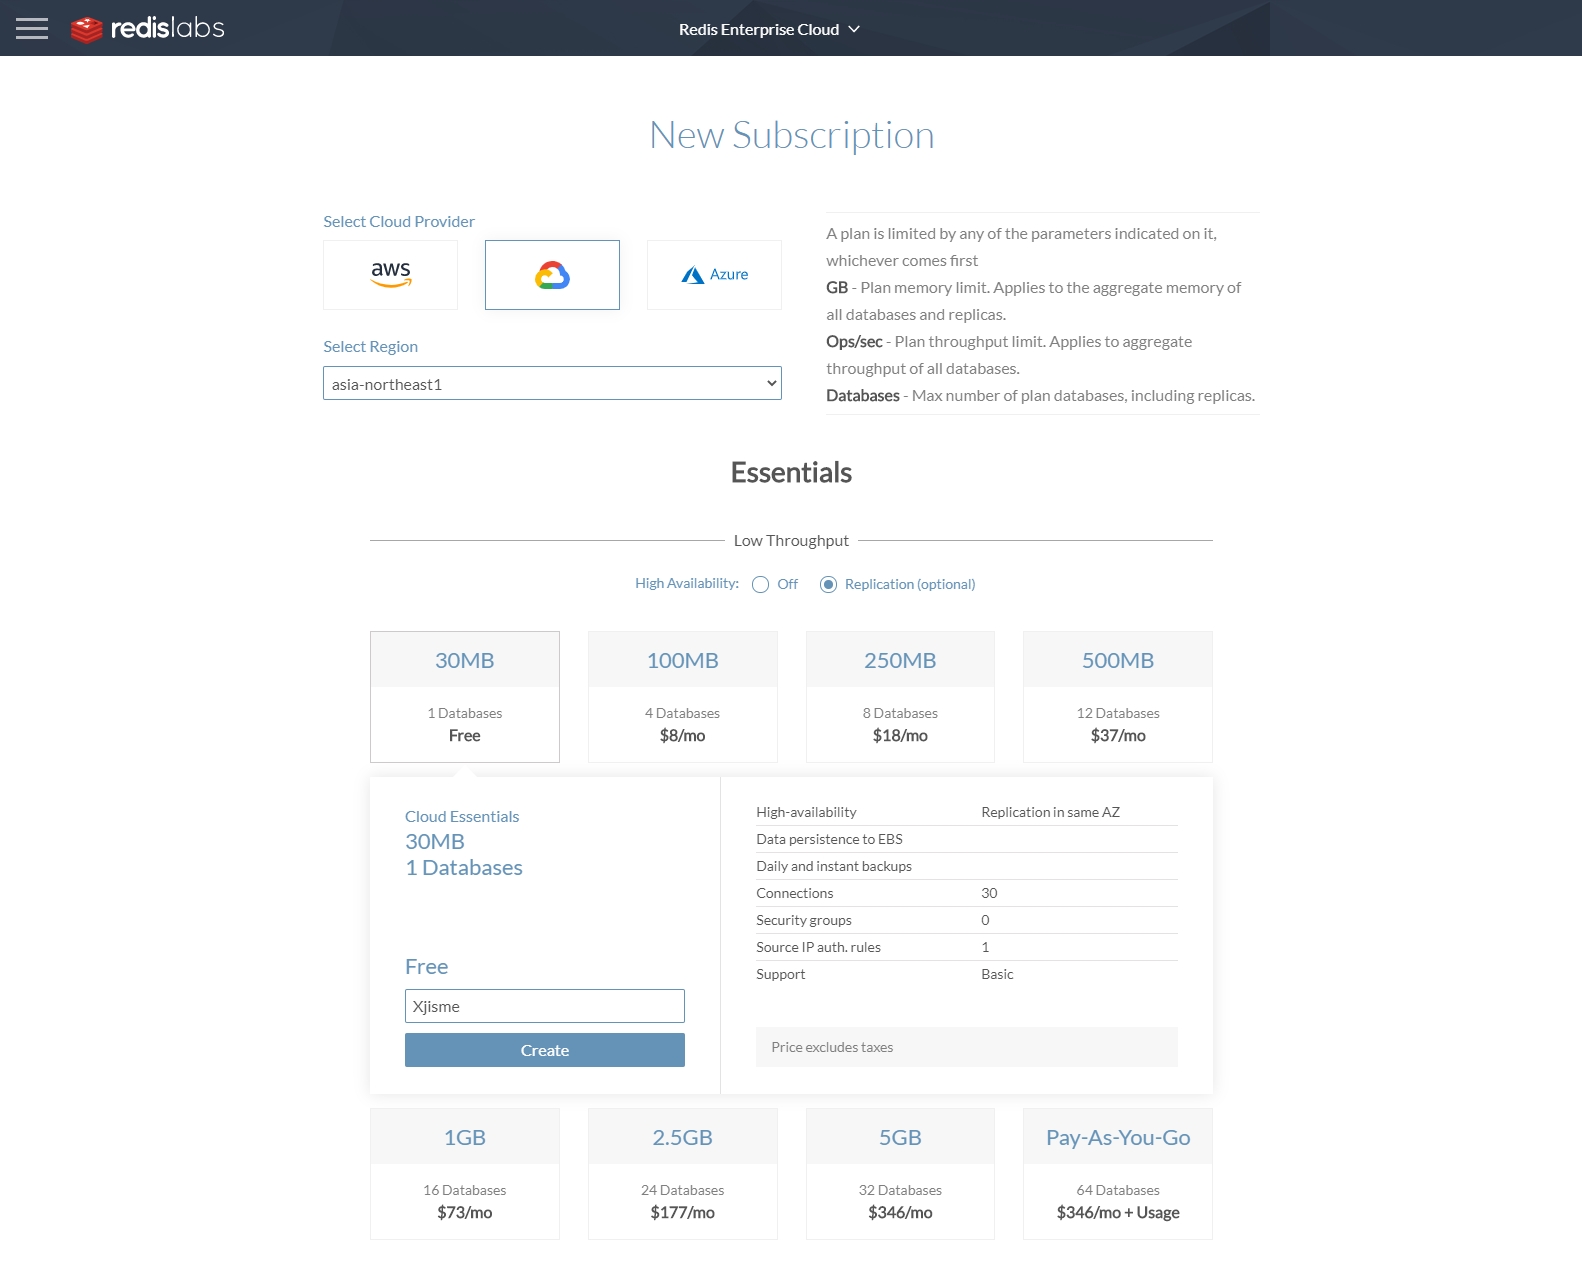Open the hamburger navigation menu
Screen dimensions: 1582x1283
[32, 28]
